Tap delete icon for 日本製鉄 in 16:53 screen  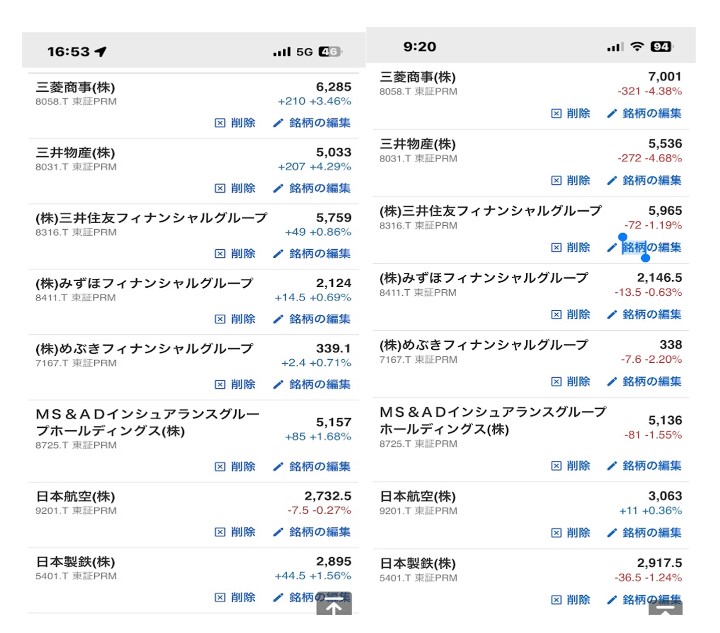220,597
